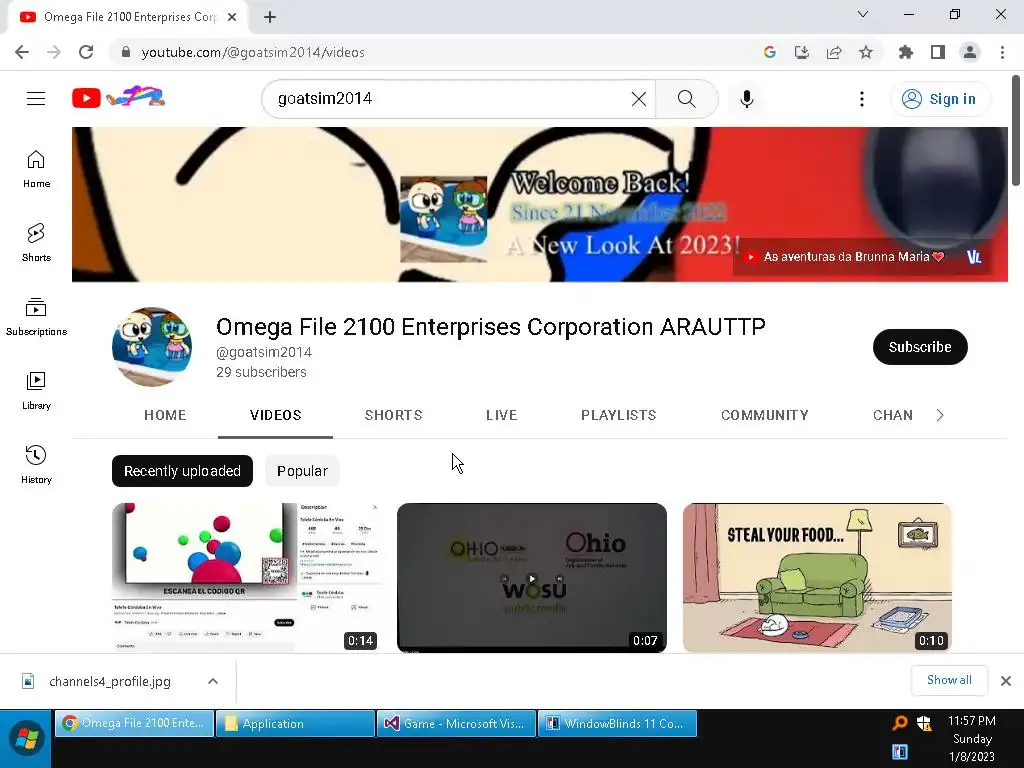The image size is (1024, 768).
Task: Share this page icon
Action: pos(834,52)
